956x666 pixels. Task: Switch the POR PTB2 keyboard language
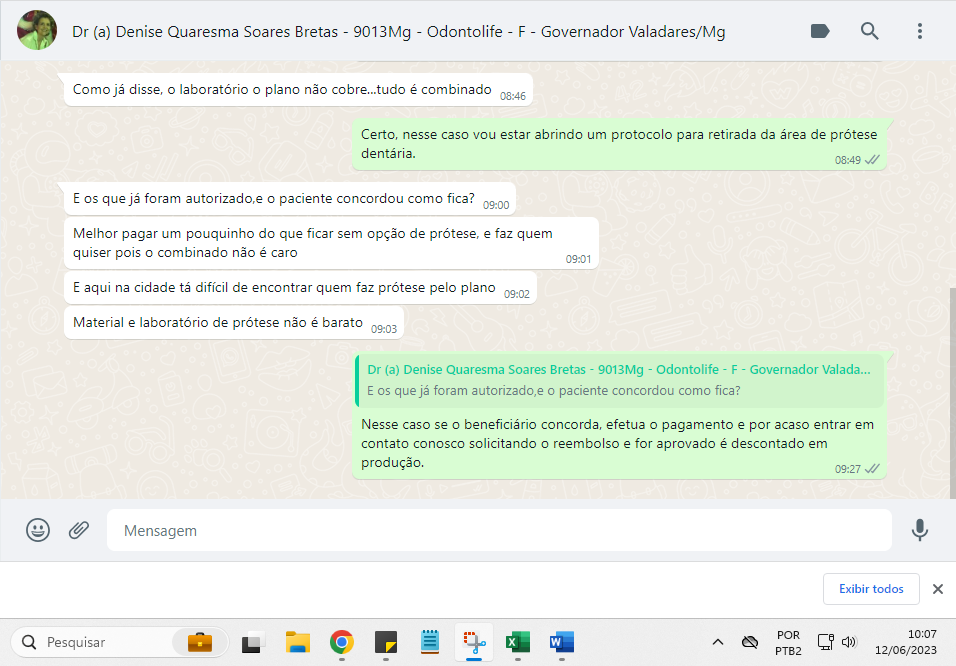[788, 642]
